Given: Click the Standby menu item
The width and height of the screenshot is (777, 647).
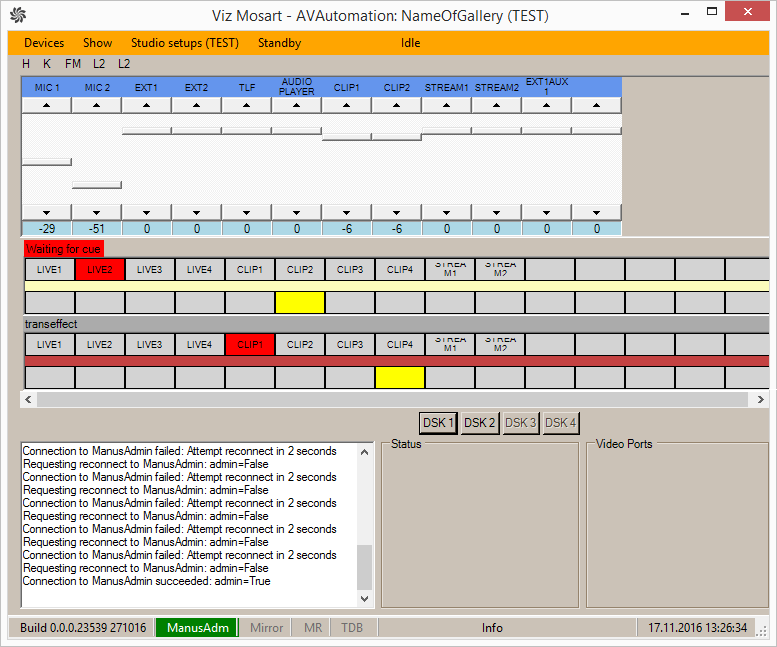Looking at the screenshot, I should tap(279, 43).
